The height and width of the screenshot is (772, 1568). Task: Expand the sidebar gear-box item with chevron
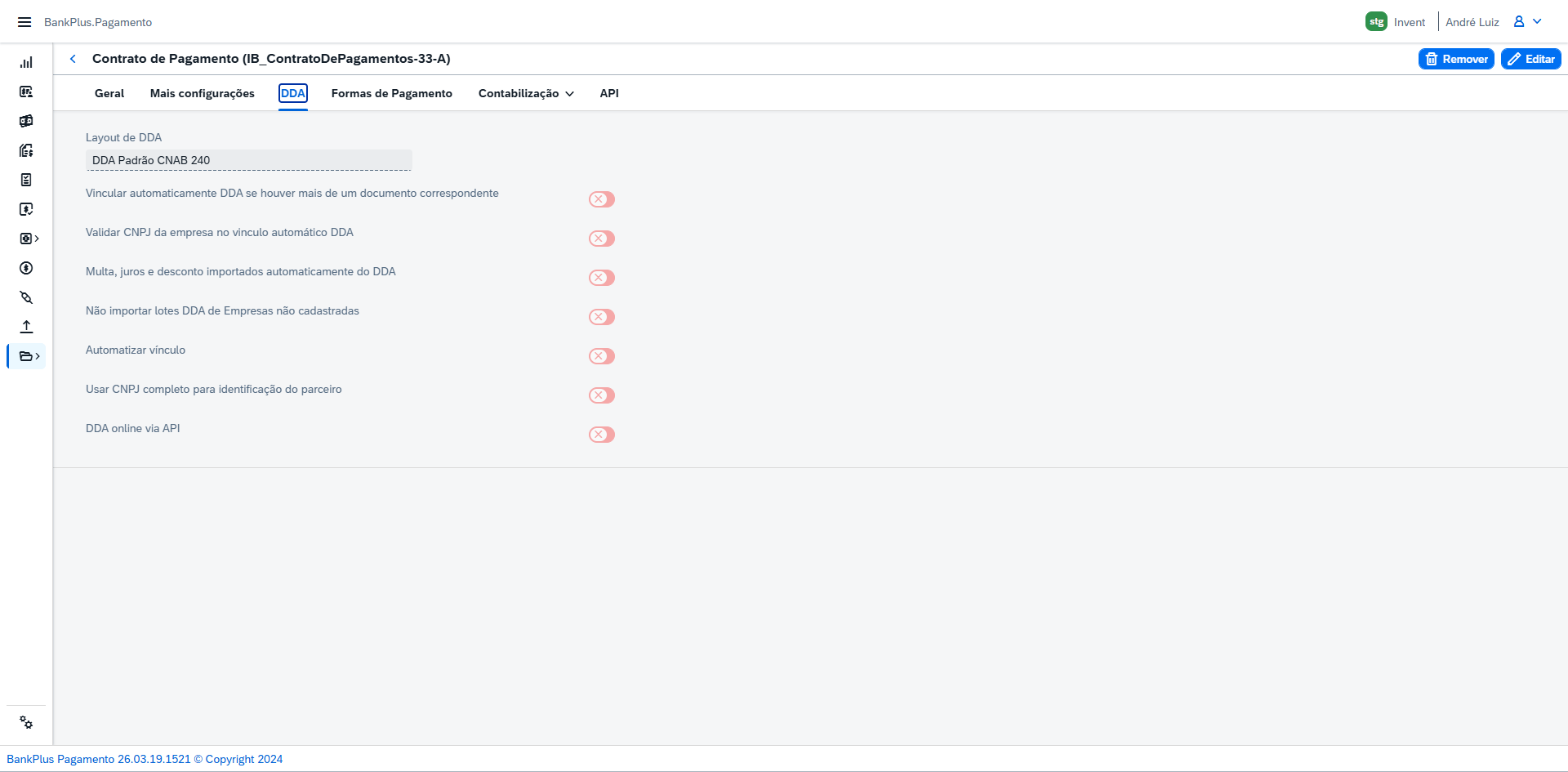coord(30,239)
